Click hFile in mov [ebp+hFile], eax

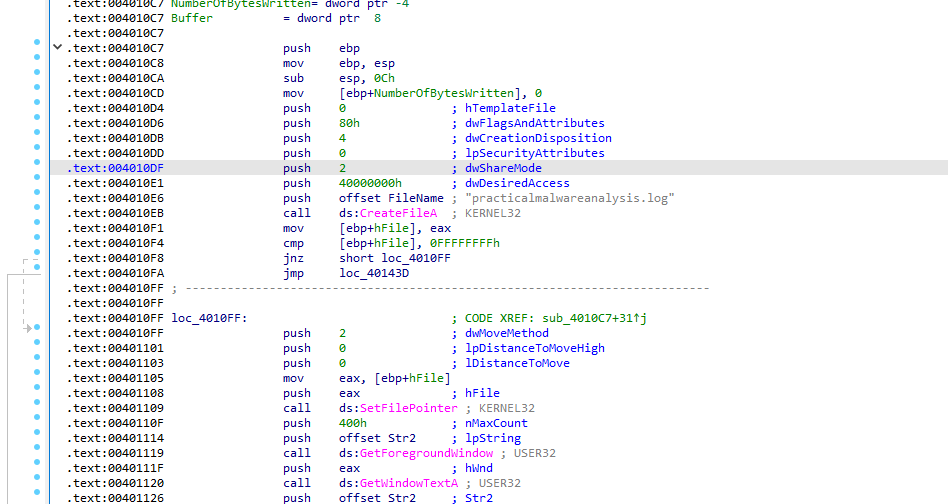click(391, 228)
